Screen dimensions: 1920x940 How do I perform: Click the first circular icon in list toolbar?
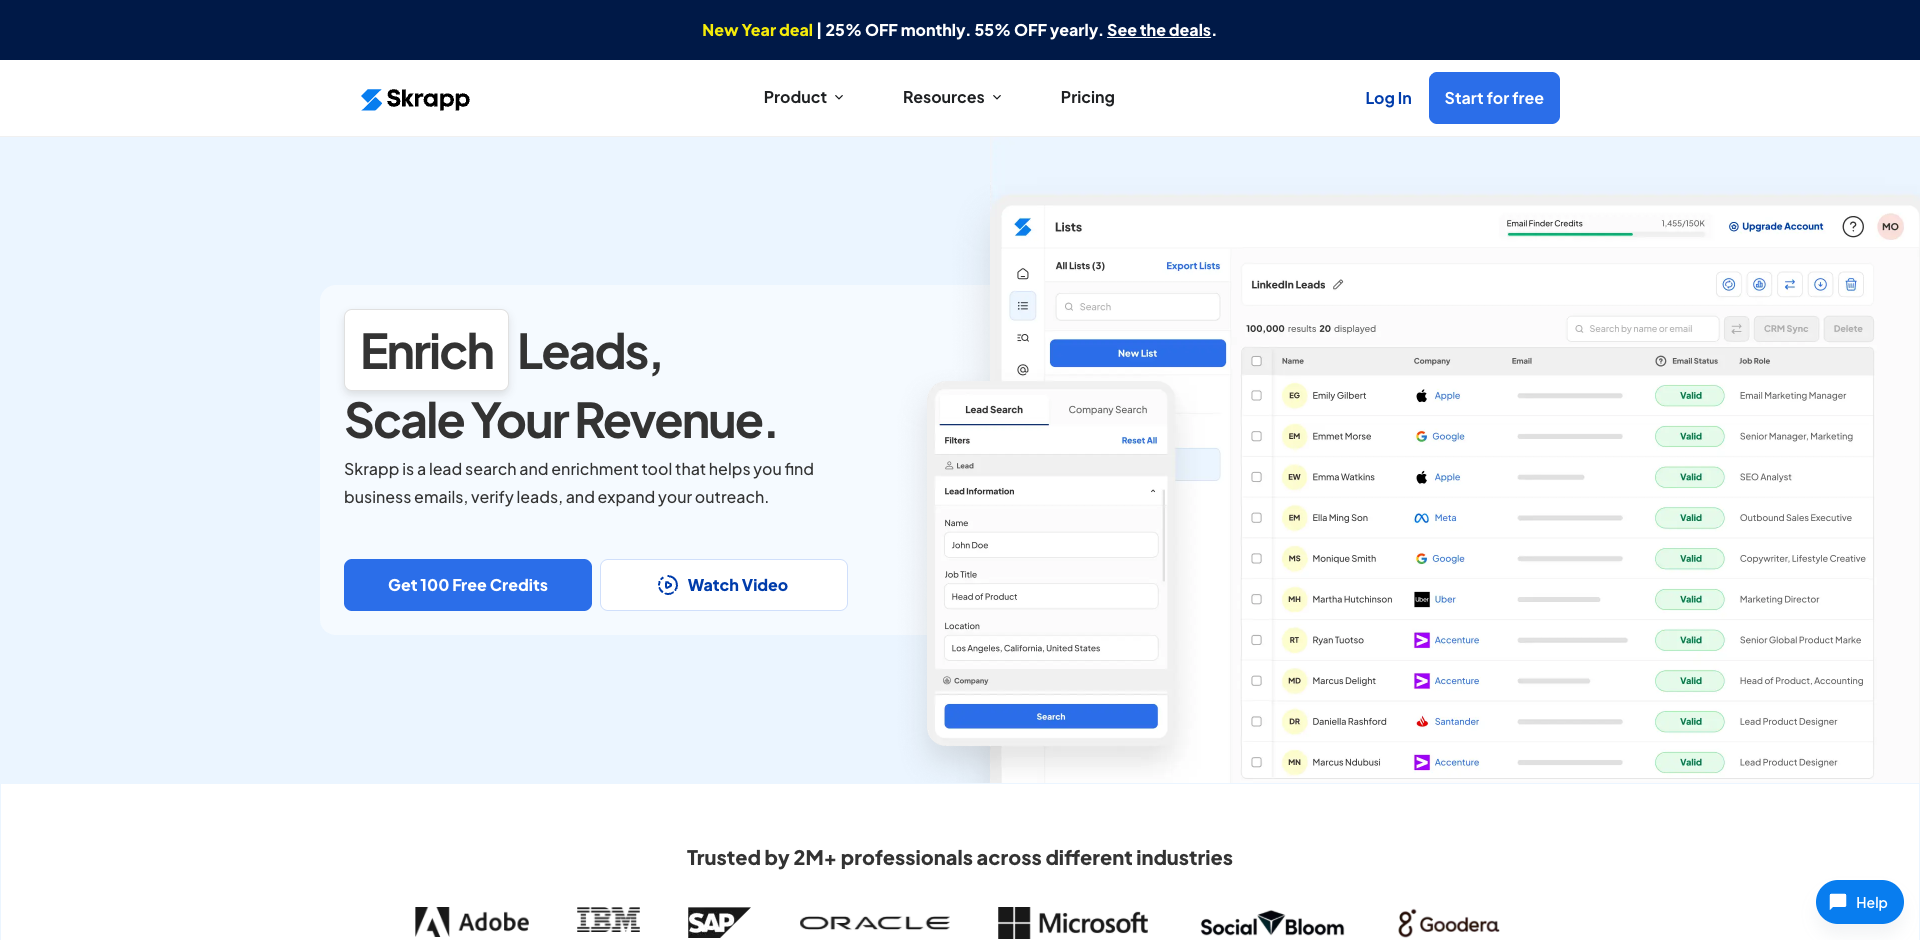pos(1729,285)
